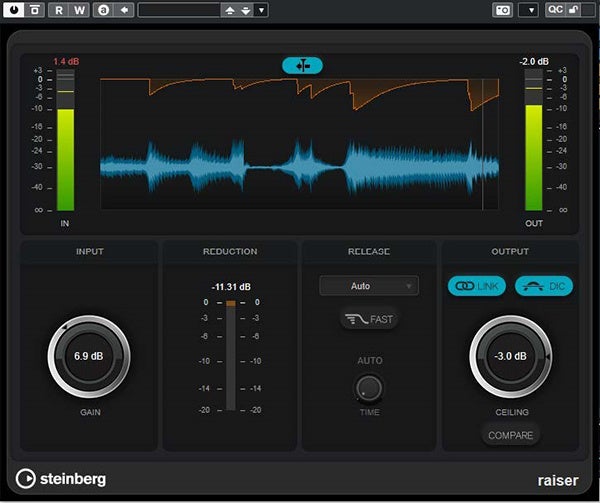The height and width of the screenshot is (503, 600).
Task: Click the output peak -2.0 dB readout
Action: pyautogui.click(x=534, y=61)
